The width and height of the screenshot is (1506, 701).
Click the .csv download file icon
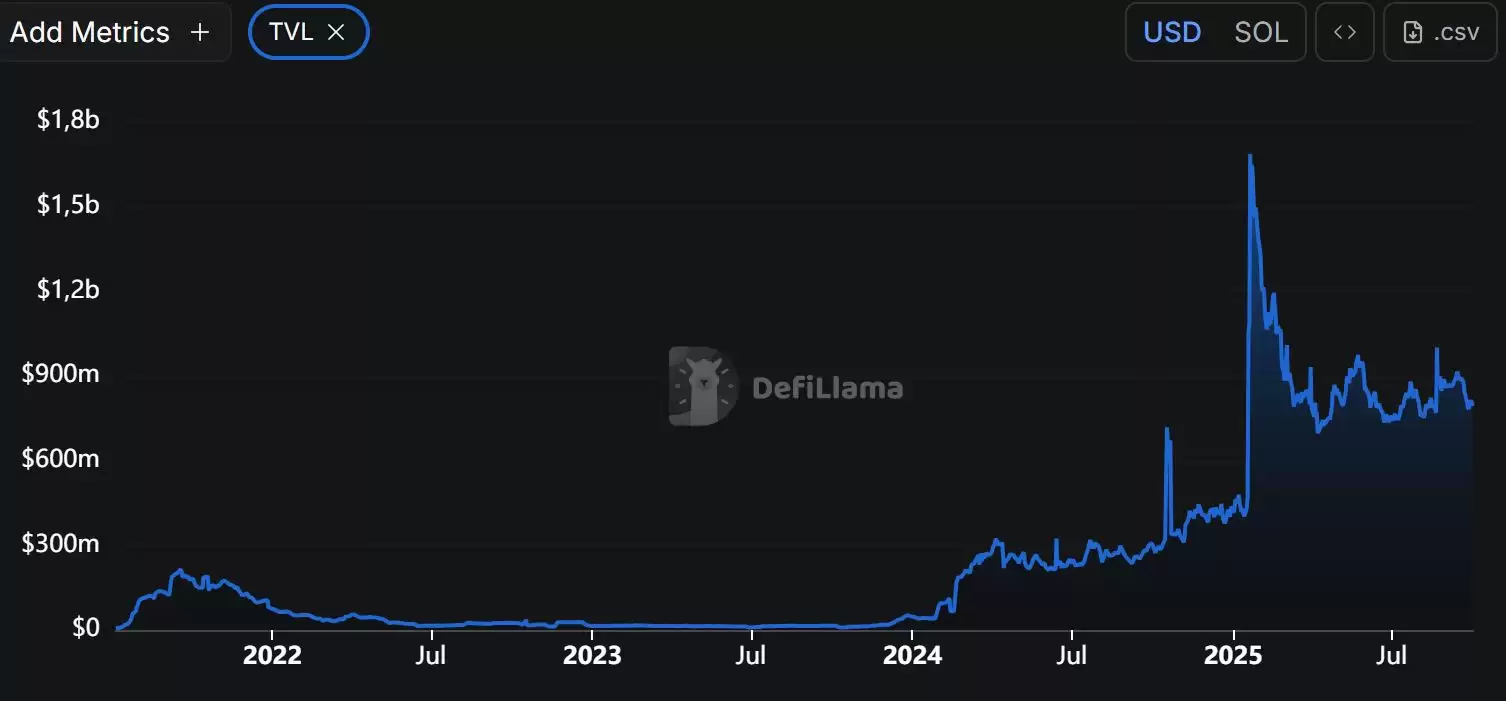(x=1413, y=33)
